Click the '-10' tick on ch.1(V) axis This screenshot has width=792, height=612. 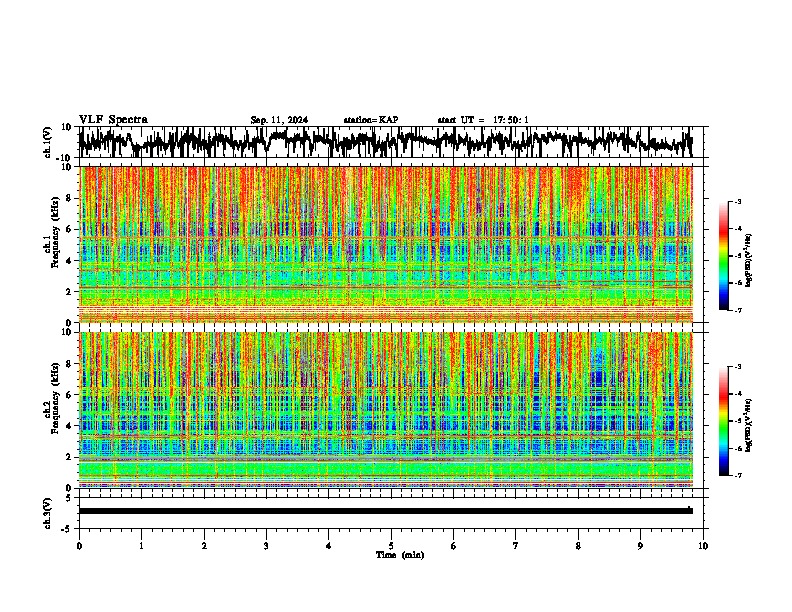click(65, 158)
